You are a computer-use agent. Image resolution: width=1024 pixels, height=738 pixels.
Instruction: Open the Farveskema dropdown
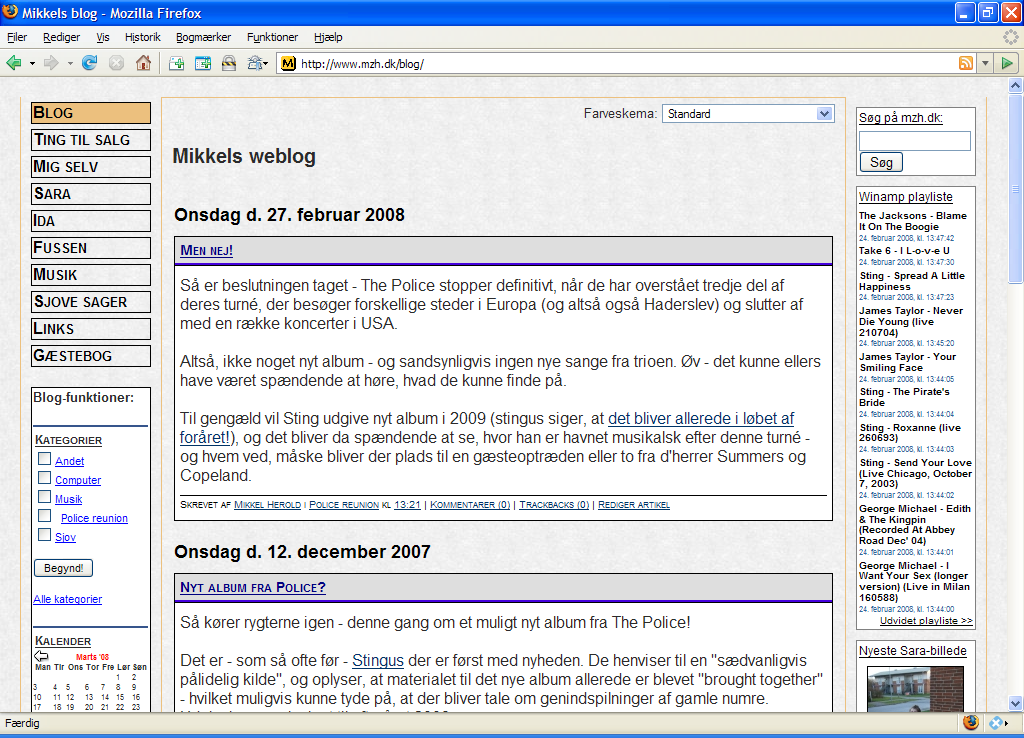748,114
